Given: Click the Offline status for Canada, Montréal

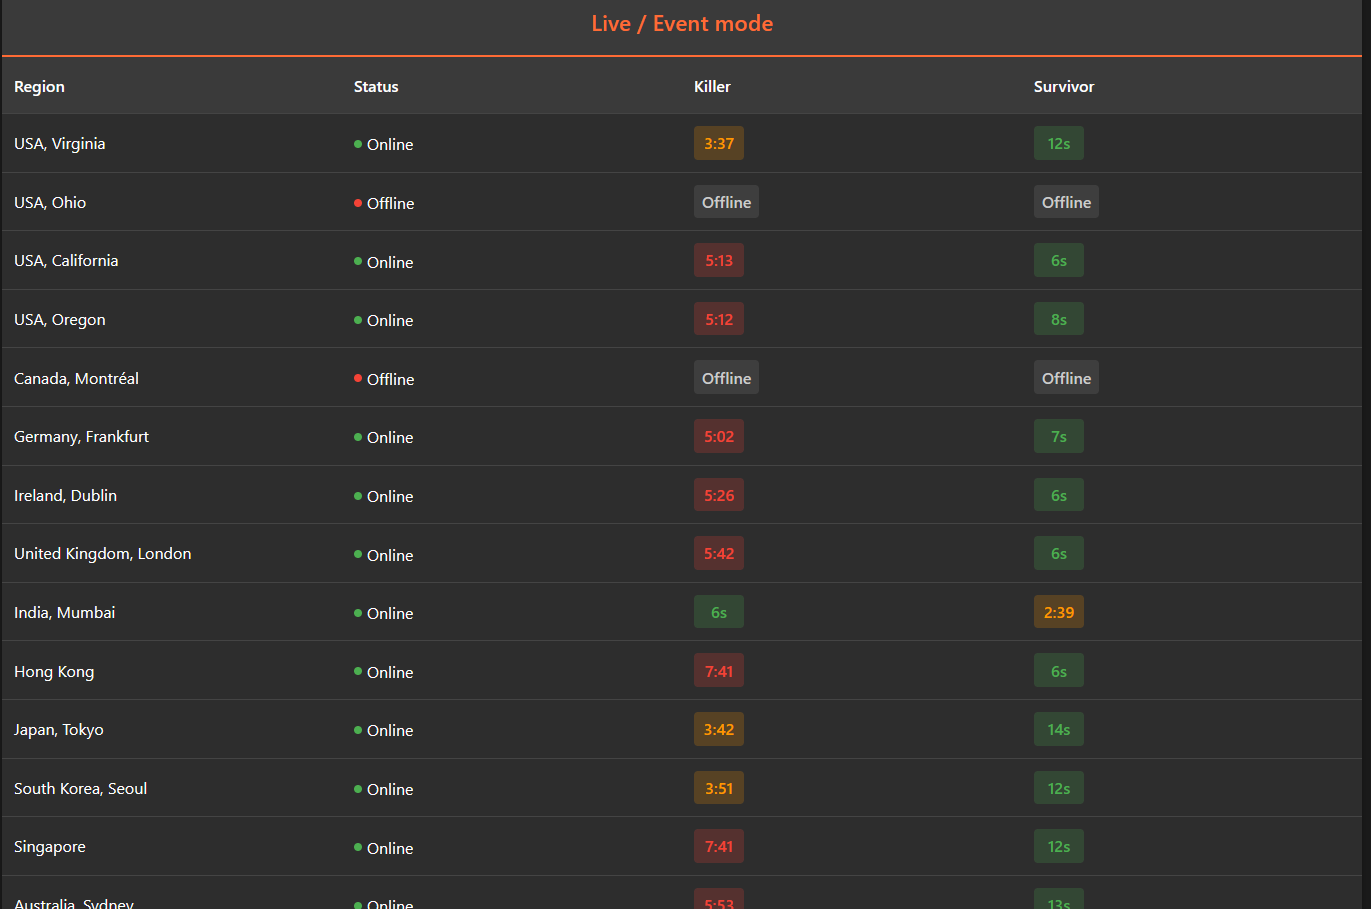Looking at the screenshot, I should tap(384, 379).
